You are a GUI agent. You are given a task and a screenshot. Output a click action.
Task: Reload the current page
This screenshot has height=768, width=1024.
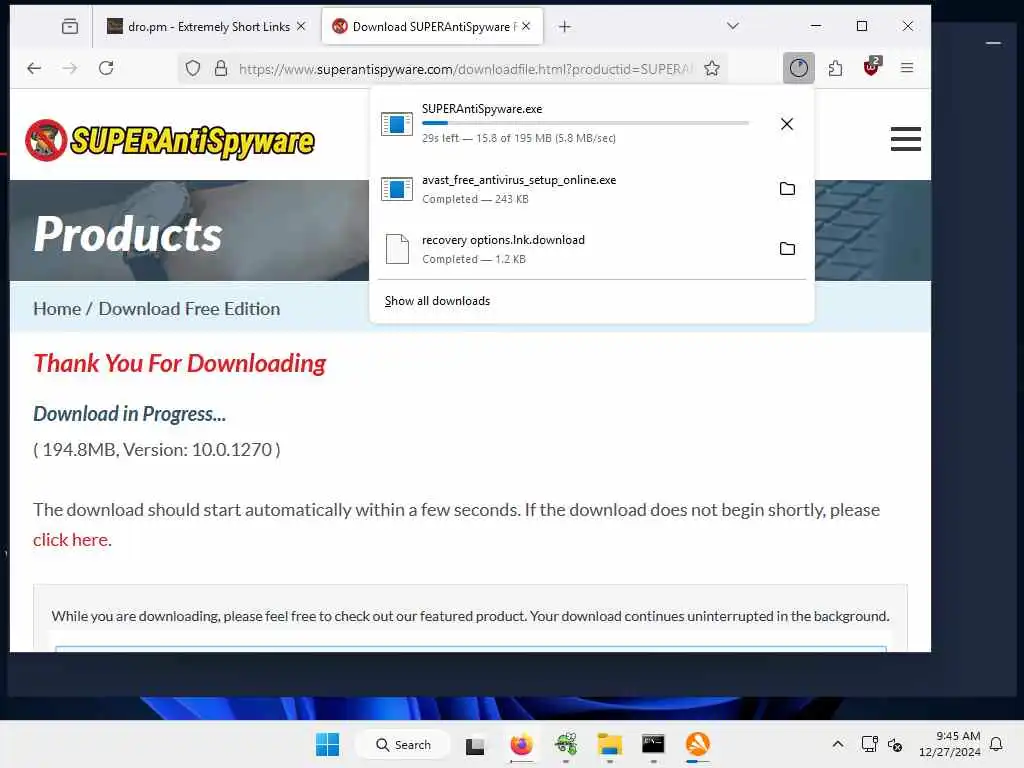[x=106, y=68]
